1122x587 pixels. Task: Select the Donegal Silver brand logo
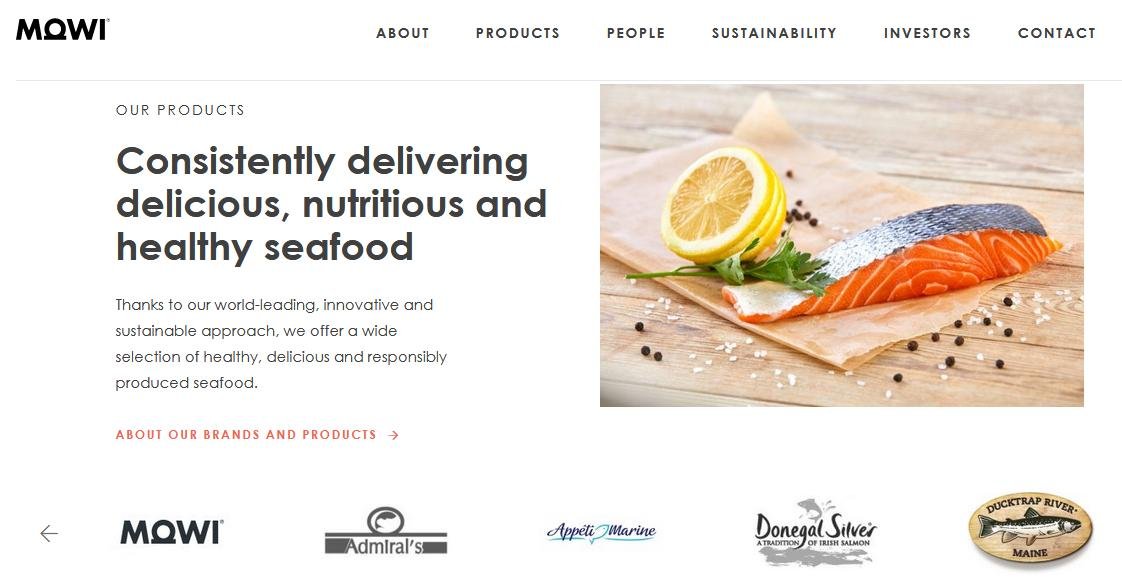tap(816, 531)
